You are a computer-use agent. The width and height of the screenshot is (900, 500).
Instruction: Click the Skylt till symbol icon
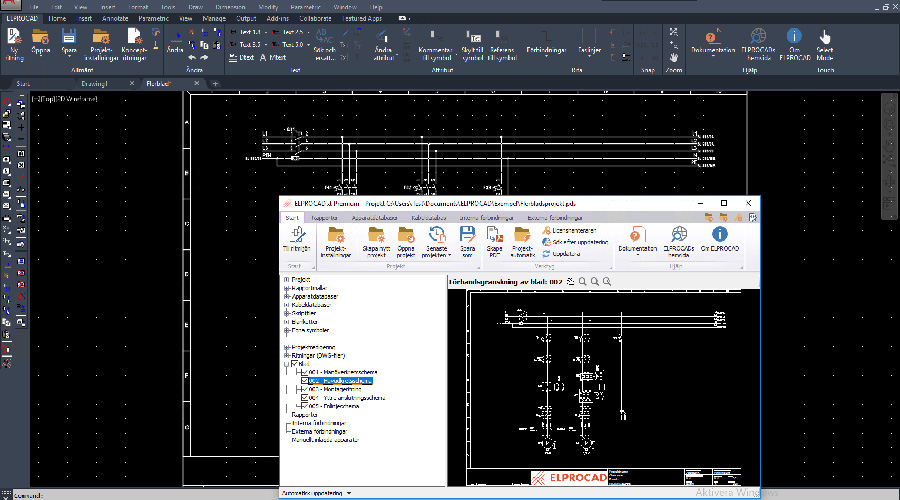click(x=472, y=37)
